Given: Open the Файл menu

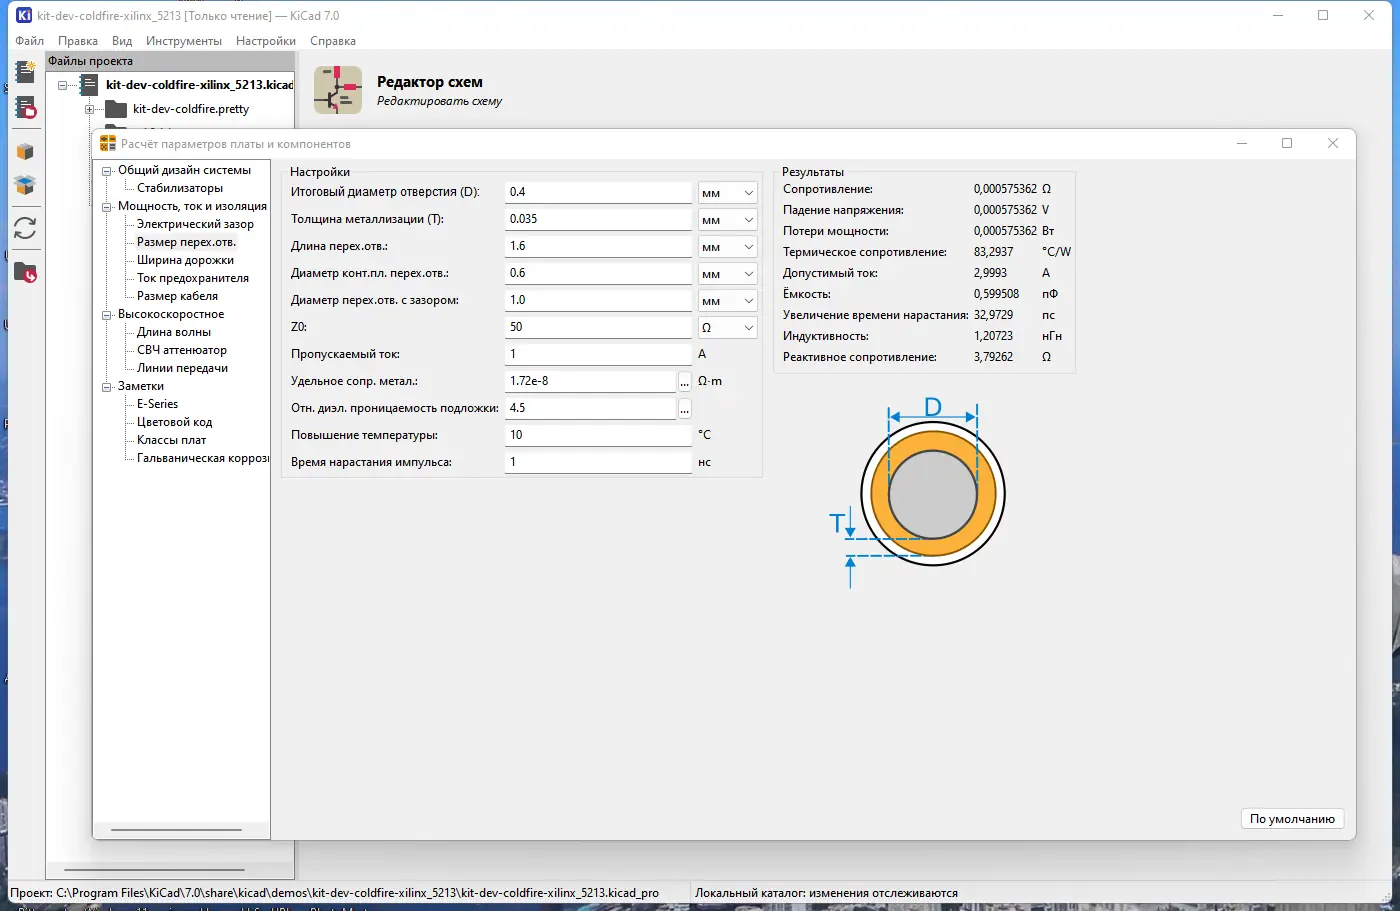Looking at the screenshot, I should (x=29, y=41).
